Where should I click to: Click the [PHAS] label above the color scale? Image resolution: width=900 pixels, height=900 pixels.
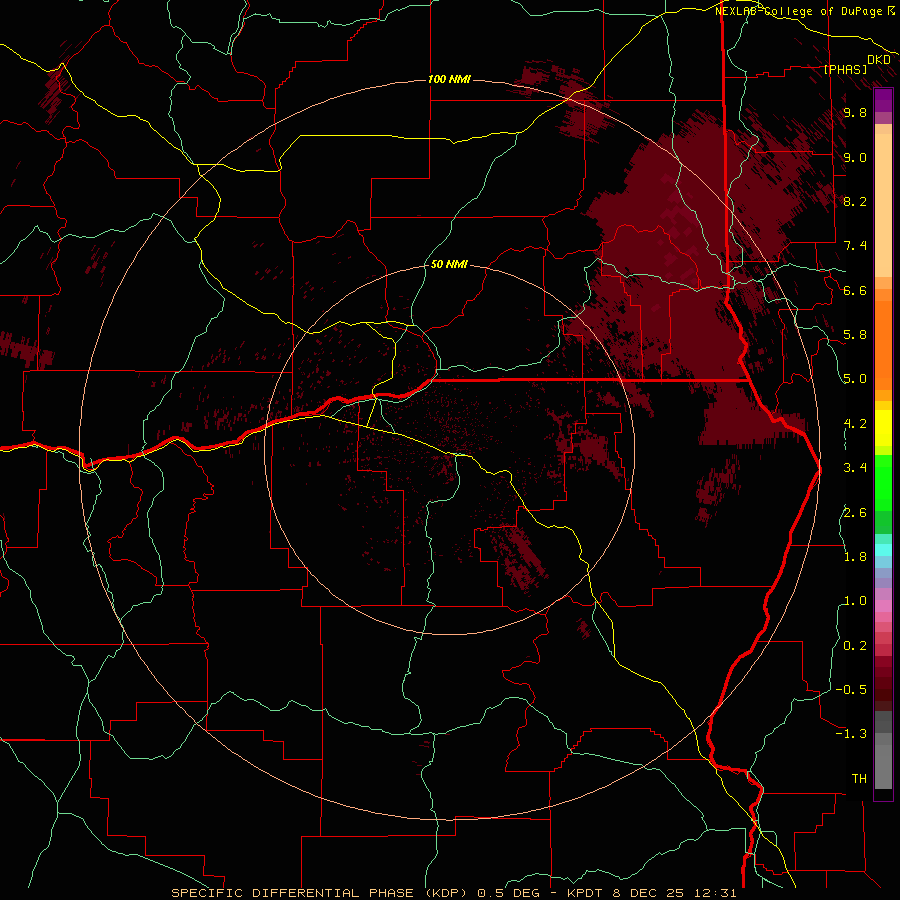coord(845,70)
